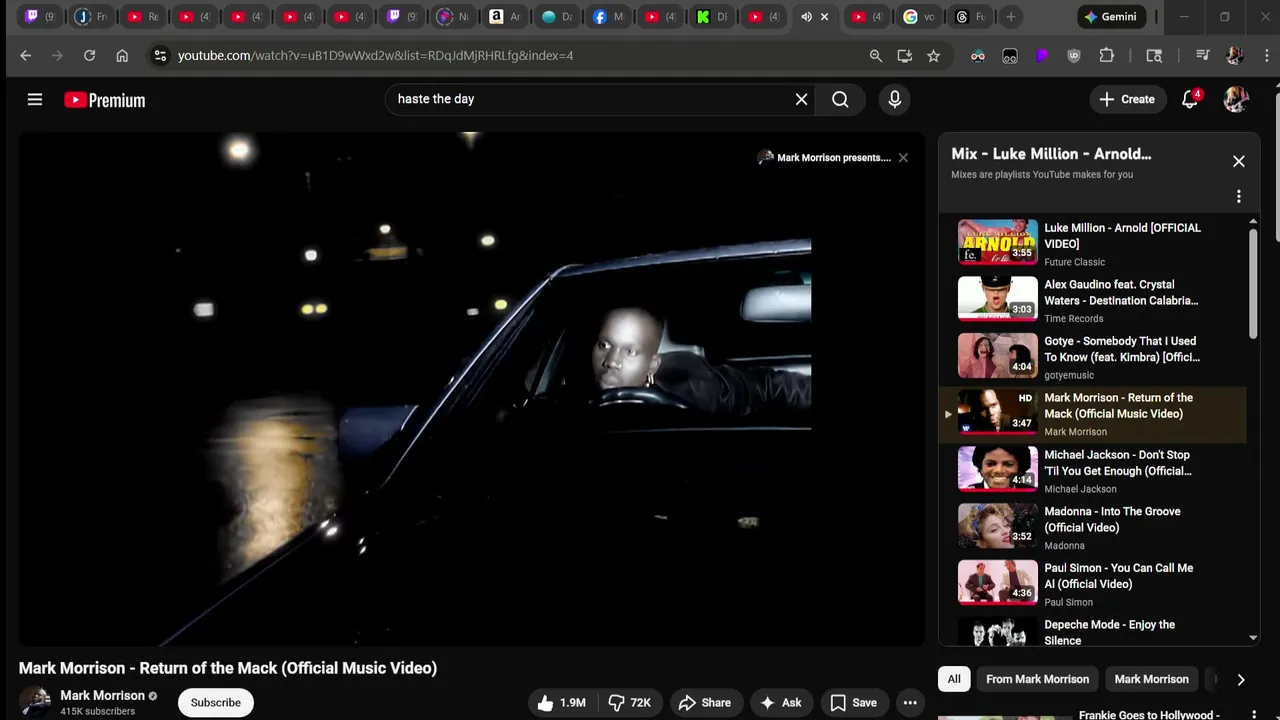
Task: Dislike the video (72K)
Action: tap(630, 703)
